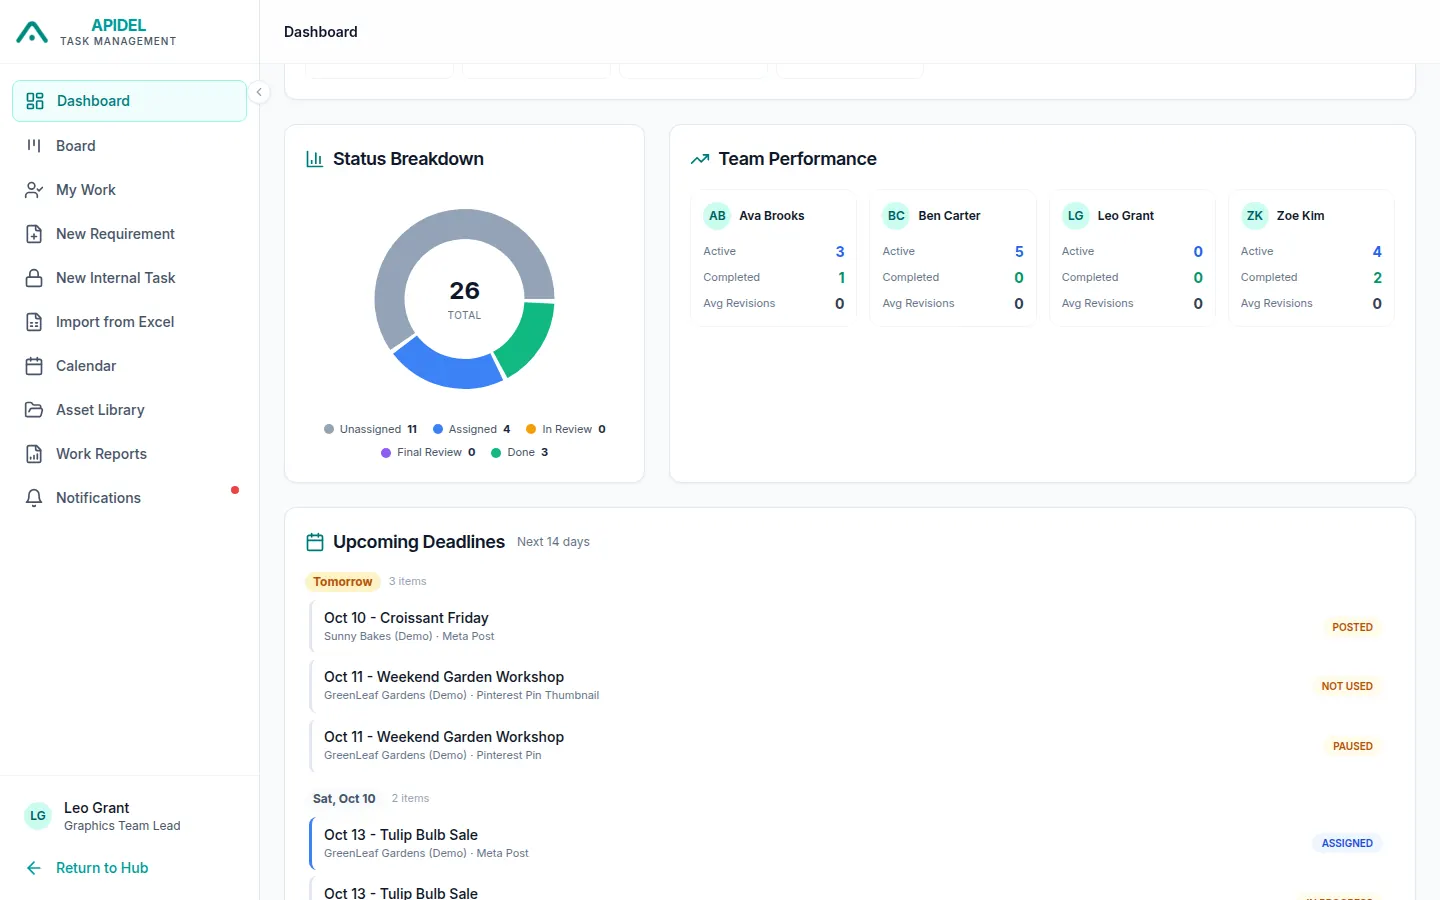Click the NOT USED status badge
The width and height of the screenshot is (1440, 900).
pos(1347,686)
